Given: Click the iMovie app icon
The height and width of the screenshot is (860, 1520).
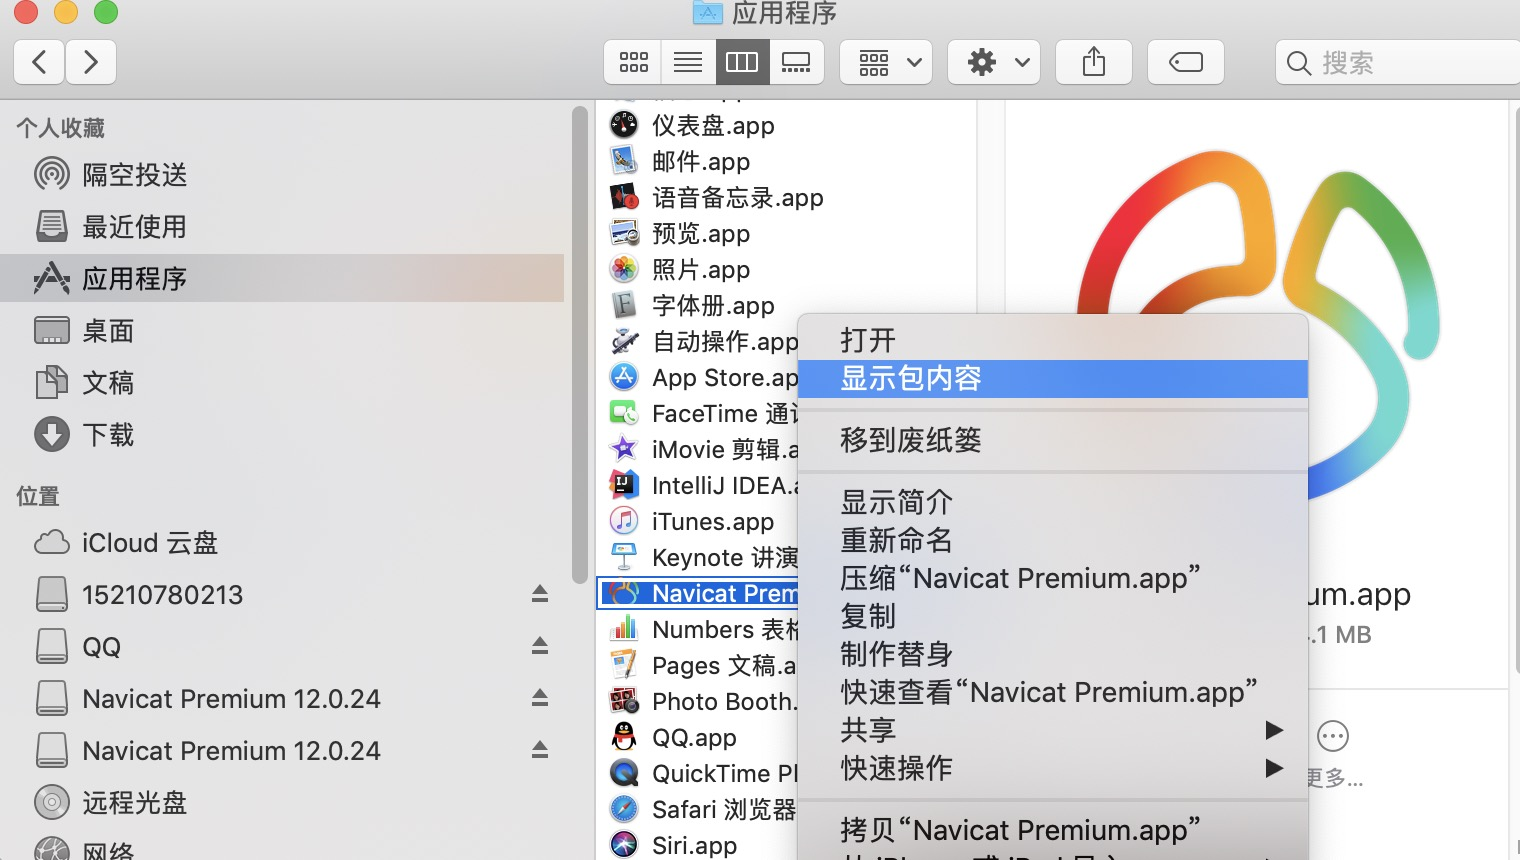Looking at the screenshot, I should [x=624, y=449].
